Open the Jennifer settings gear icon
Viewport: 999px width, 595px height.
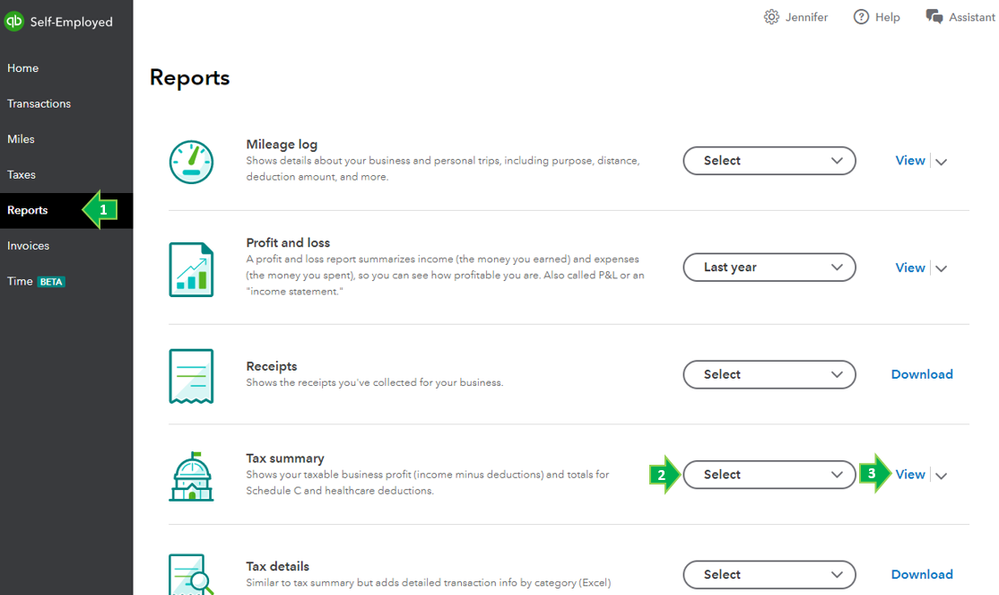pyautogui.click(x=771, y=17)
